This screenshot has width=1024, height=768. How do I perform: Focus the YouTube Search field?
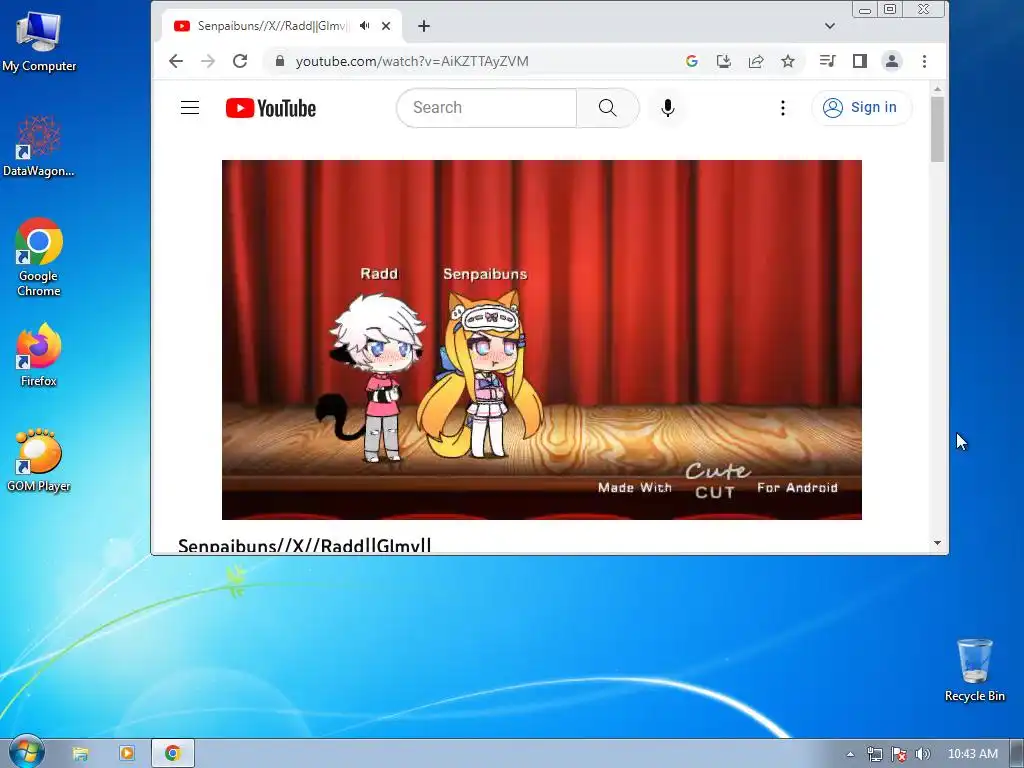click(487, 108)
